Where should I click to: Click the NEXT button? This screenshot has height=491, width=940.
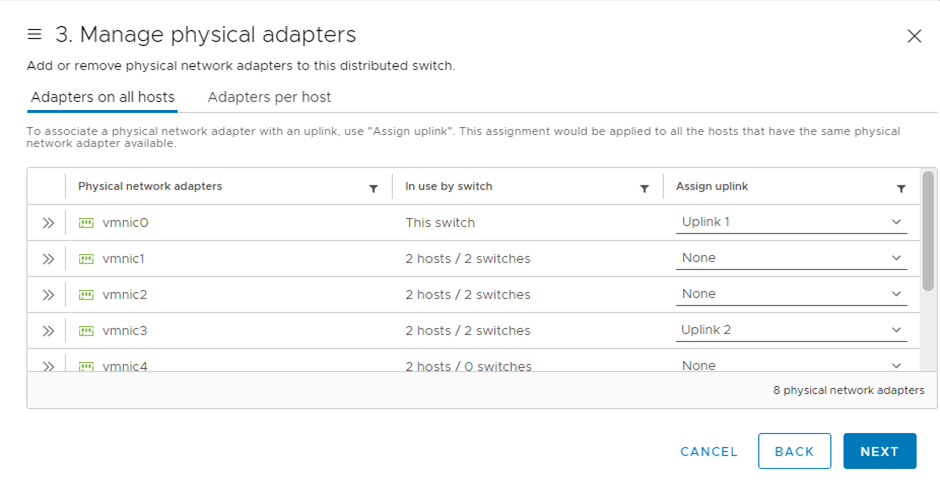pyautogui.click(x=879, y=451)
